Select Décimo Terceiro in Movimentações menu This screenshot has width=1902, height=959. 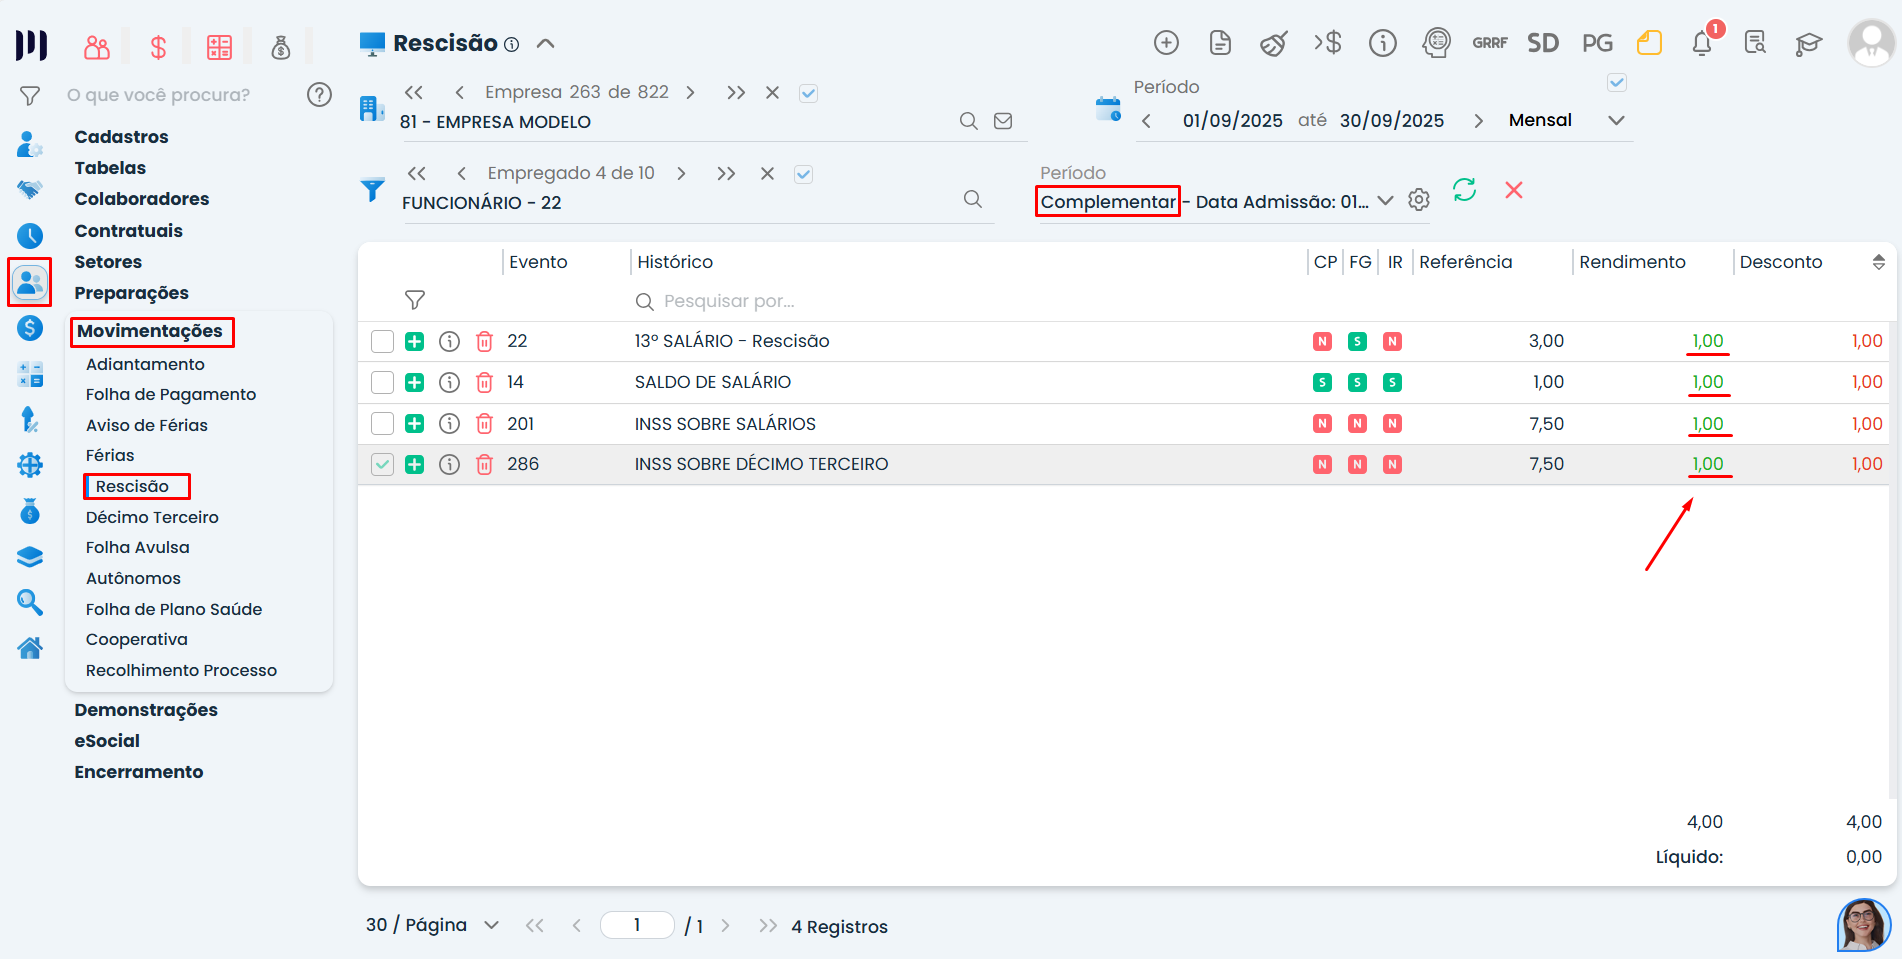pyautogui.click(x=152, y=517)
